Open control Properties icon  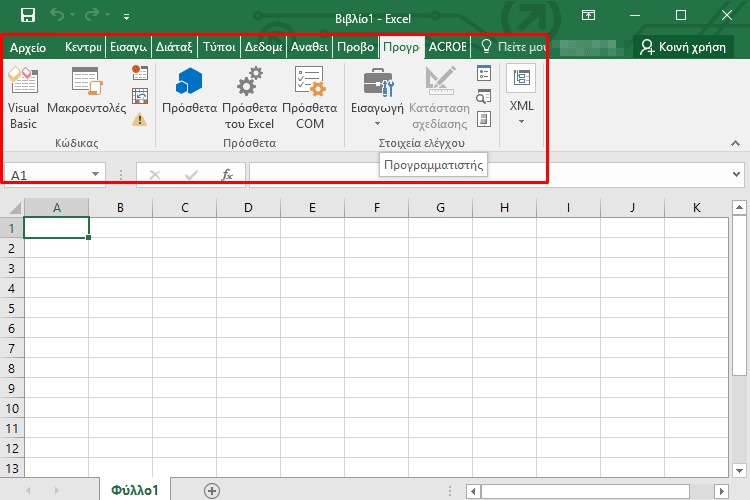[484, 74]
